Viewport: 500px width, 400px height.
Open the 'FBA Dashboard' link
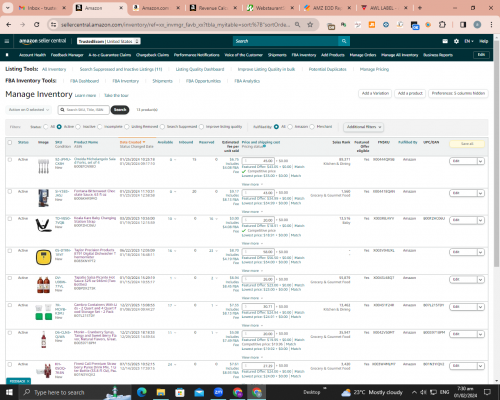pos(84,81)
